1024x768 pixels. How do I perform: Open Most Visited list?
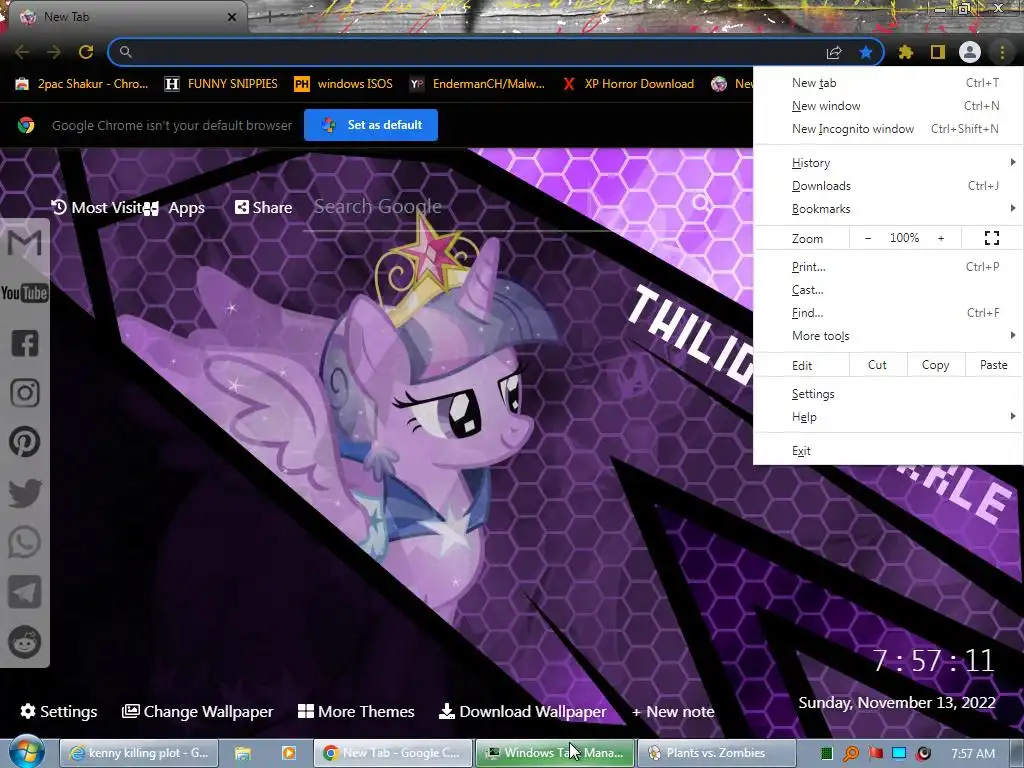[98, 208]
